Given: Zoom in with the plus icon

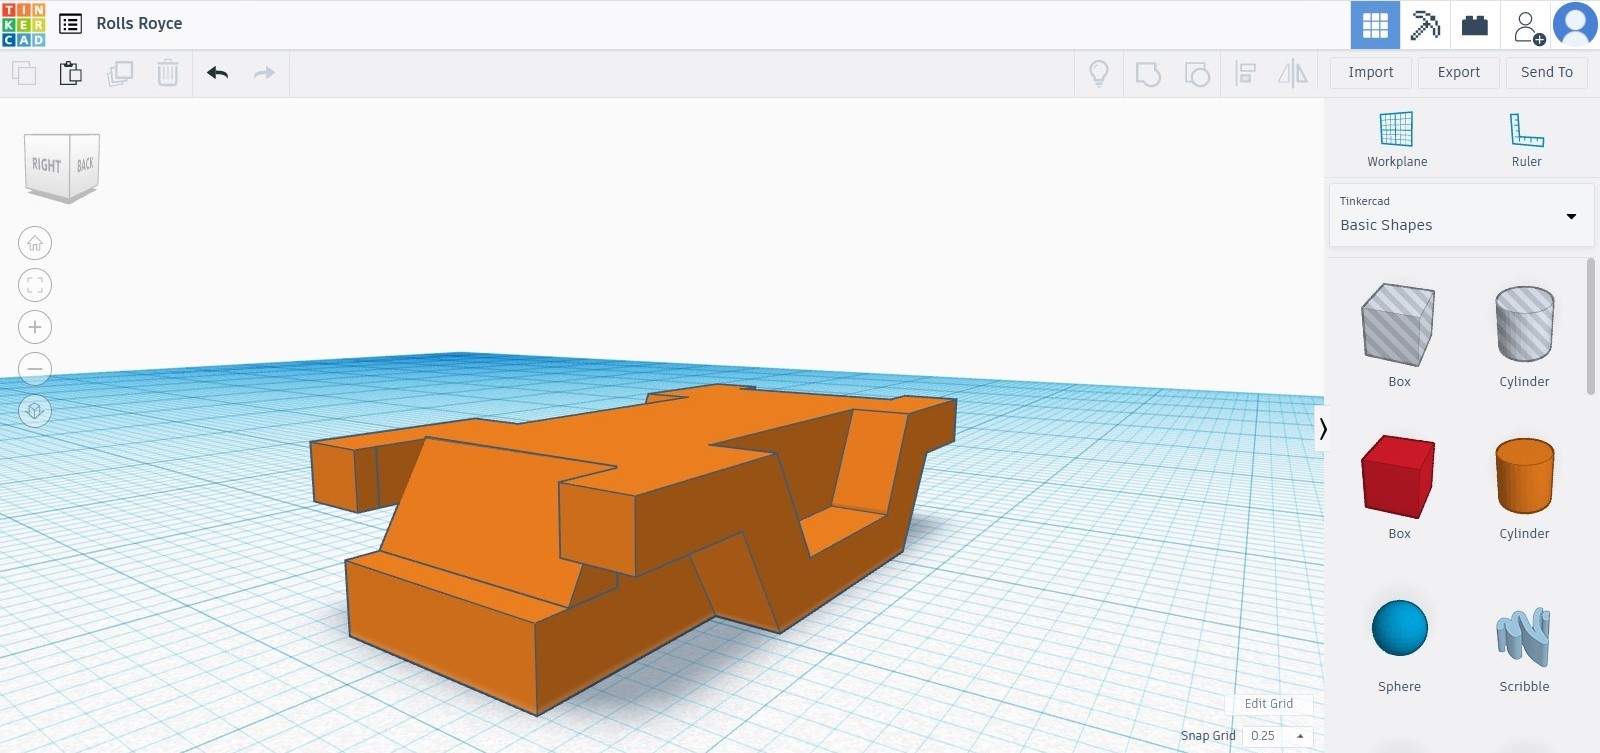Looking at the screenshot, I should point(35,327).
